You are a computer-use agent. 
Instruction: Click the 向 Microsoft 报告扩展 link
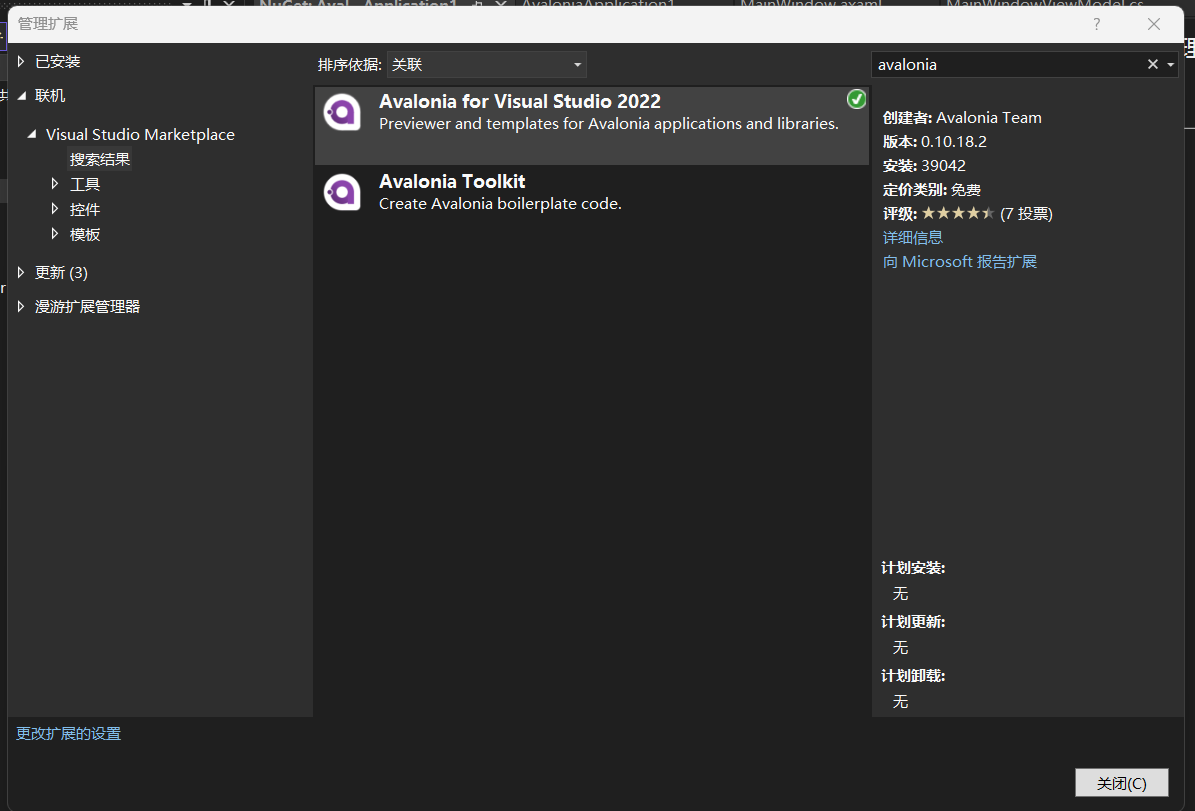pos(959,261)
